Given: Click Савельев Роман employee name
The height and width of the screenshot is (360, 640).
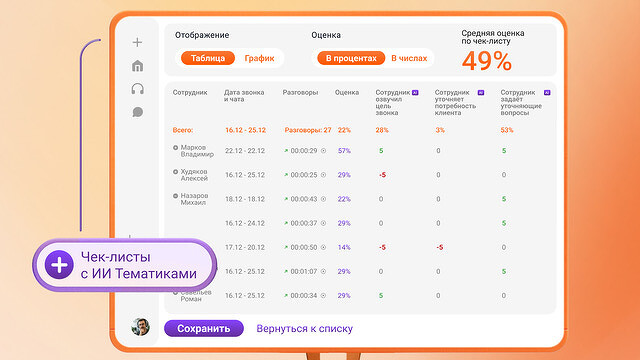Looking at the screenshot, I should pyautogui.click(x=196, y=296).
